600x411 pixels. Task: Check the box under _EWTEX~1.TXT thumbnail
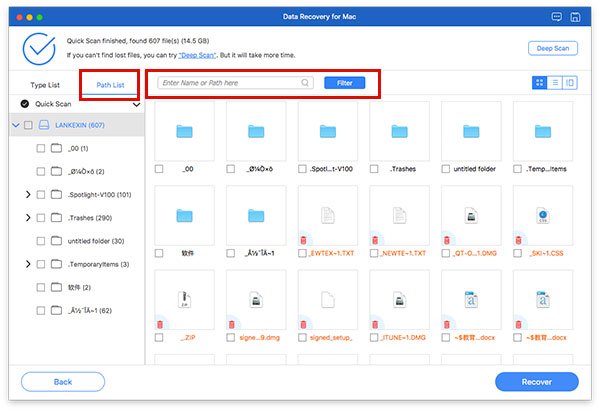click(x=302, y=253)
